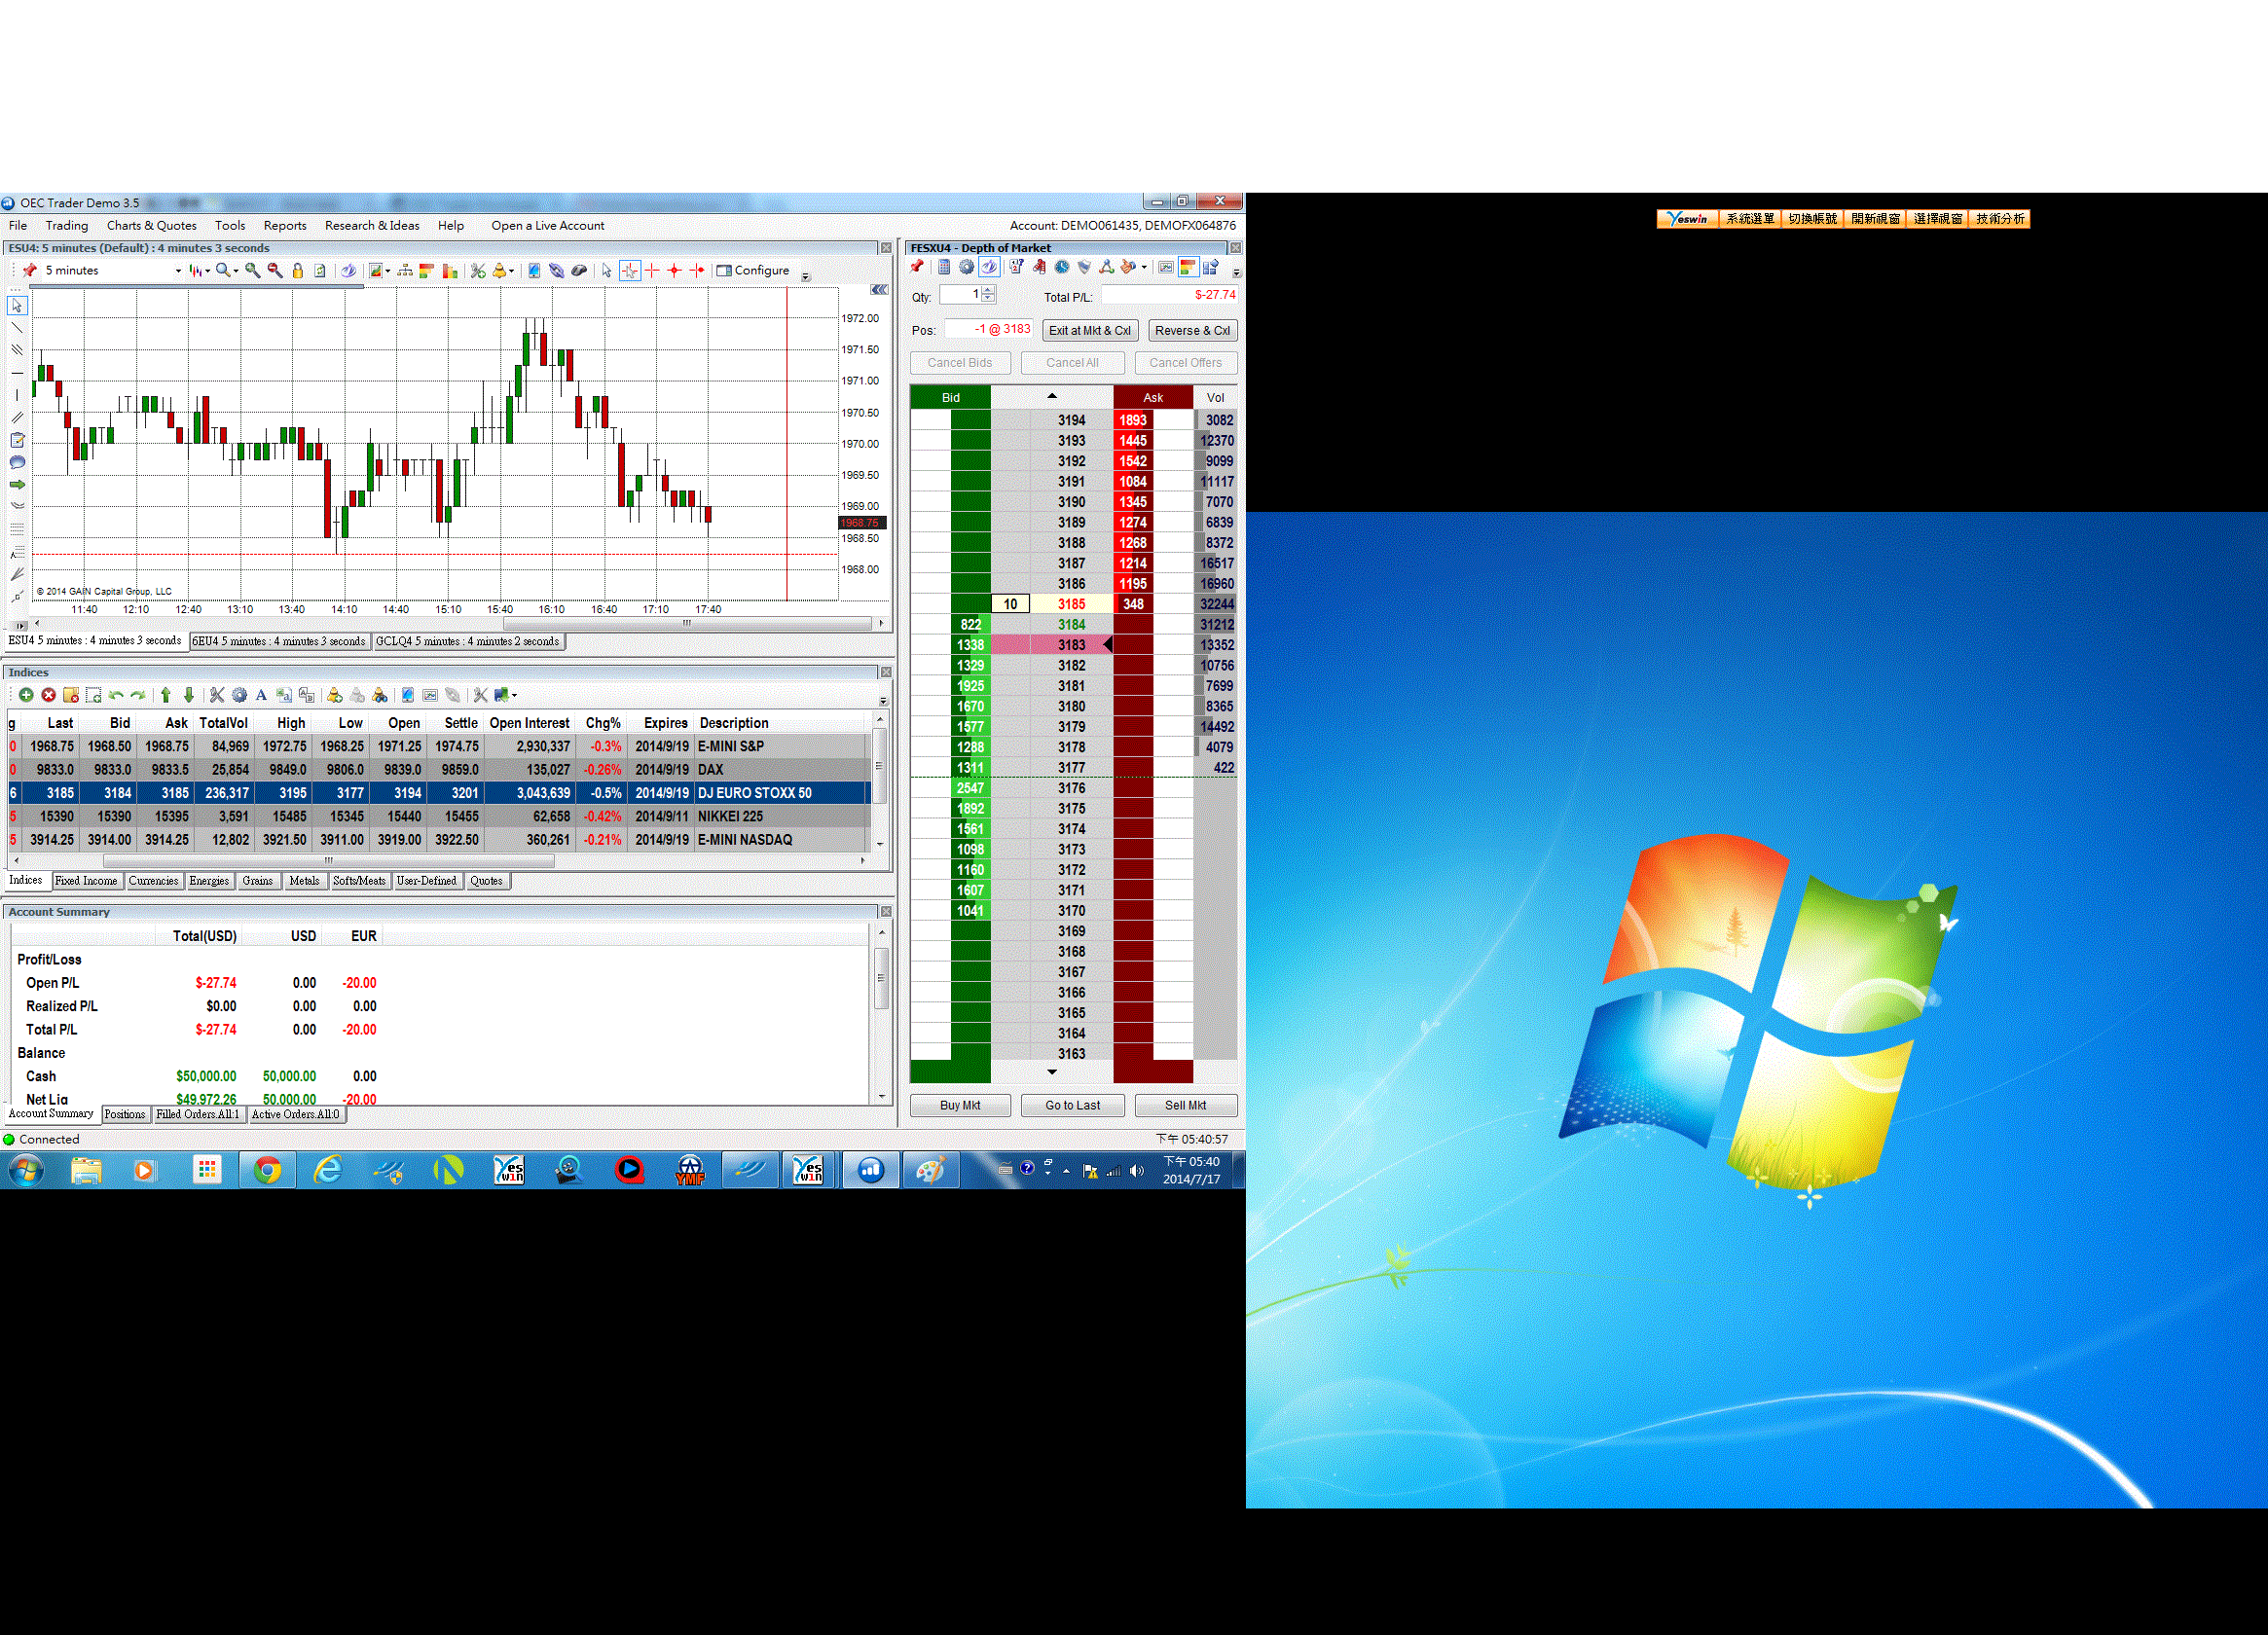Toggle the colored volume bars button in Depth of Market
This screenshot has height=1635, width=2268.
[1189, 267]
